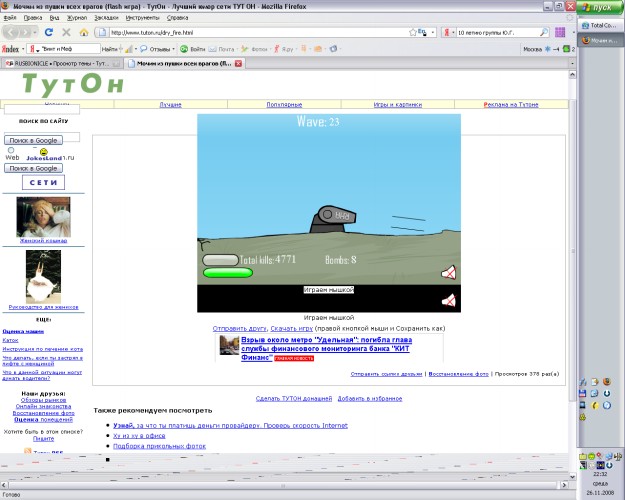
Task: Toggle the speaker icon on the black strip
Action: 449,300
